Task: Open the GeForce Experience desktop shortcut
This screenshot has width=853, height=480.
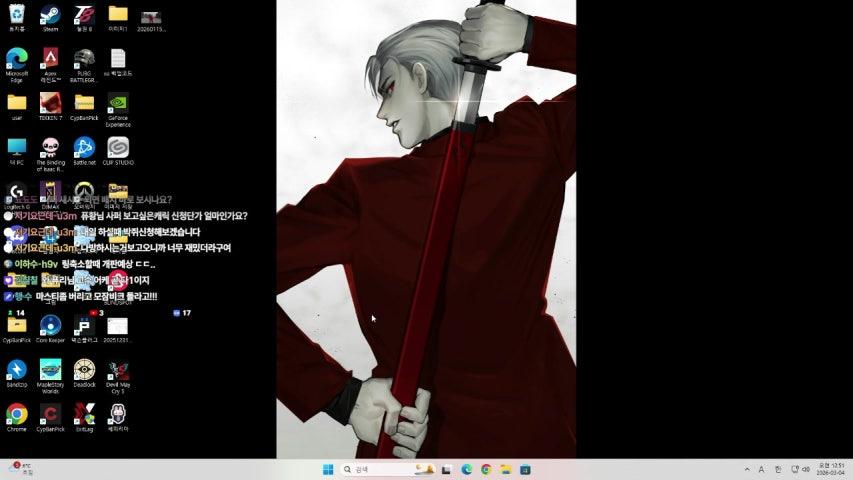Action: tap(118, 102)
